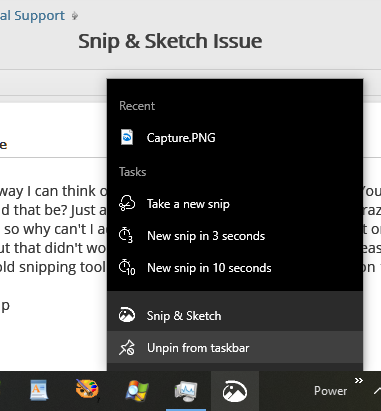Viewport: 381px width, 411px height.
Task: Click the Snip & Sketch taskbar icon
Action: pos(235,391)
